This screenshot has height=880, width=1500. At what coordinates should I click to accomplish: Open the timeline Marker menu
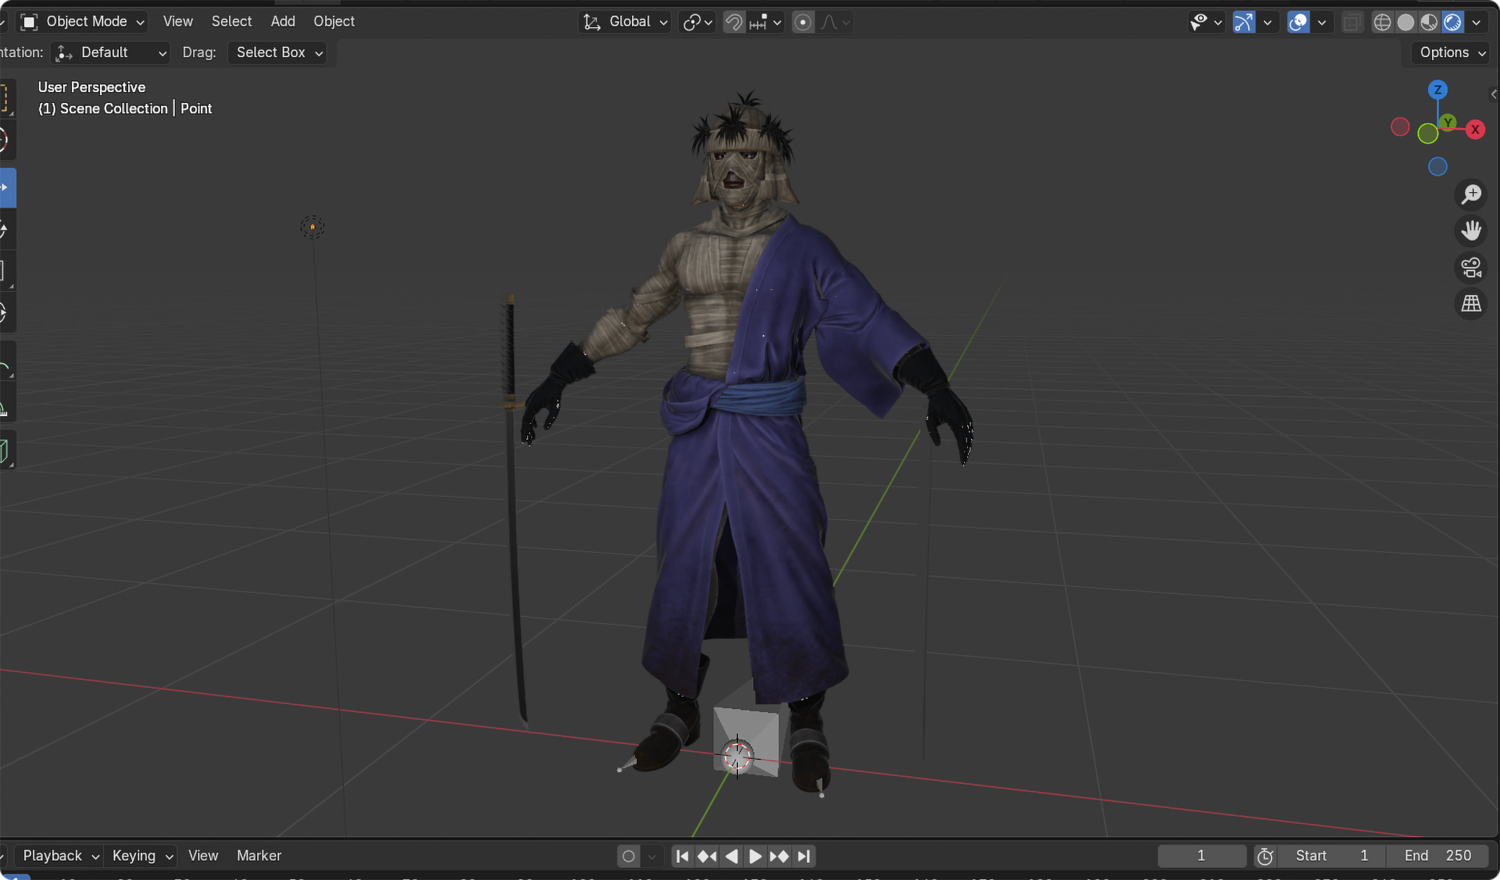click(259, 856)
